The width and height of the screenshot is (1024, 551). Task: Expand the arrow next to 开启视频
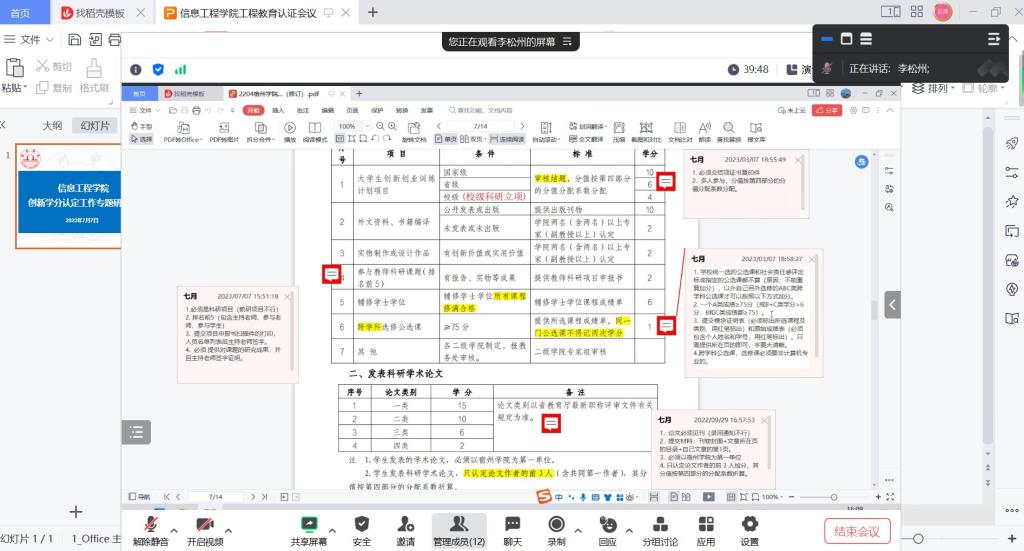pyautogui.click(x=229, y=530)
